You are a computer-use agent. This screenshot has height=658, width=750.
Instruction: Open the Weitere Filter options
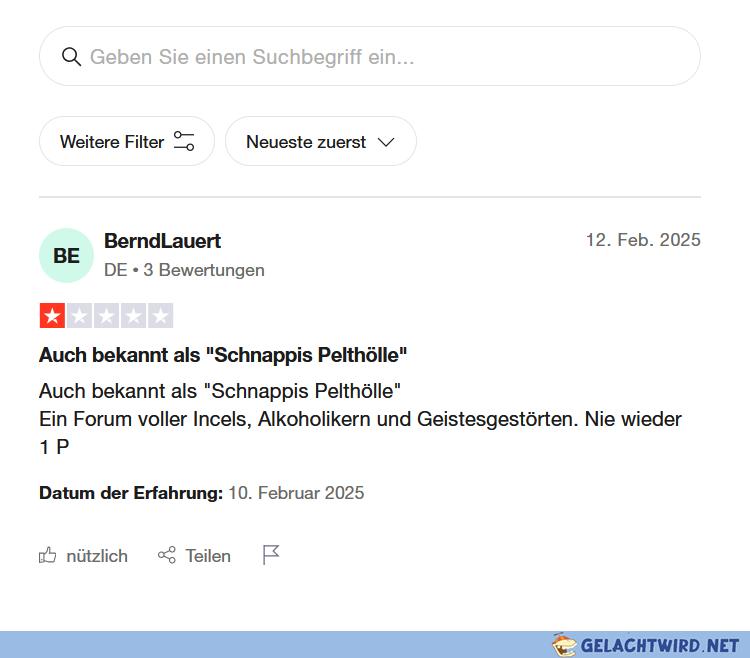tap(127, 142)
